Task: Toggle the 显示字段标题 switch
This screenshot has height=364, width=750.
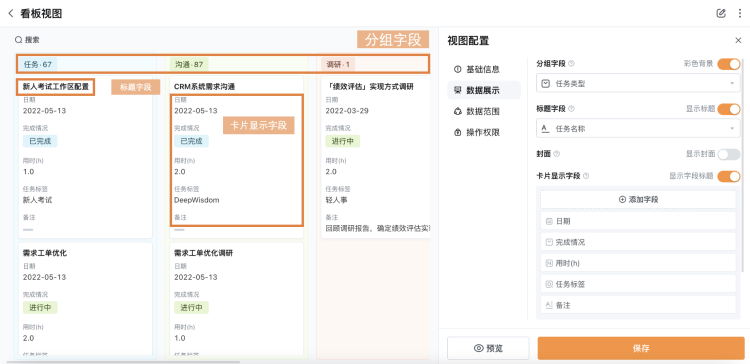Action: tap(728, 176)
